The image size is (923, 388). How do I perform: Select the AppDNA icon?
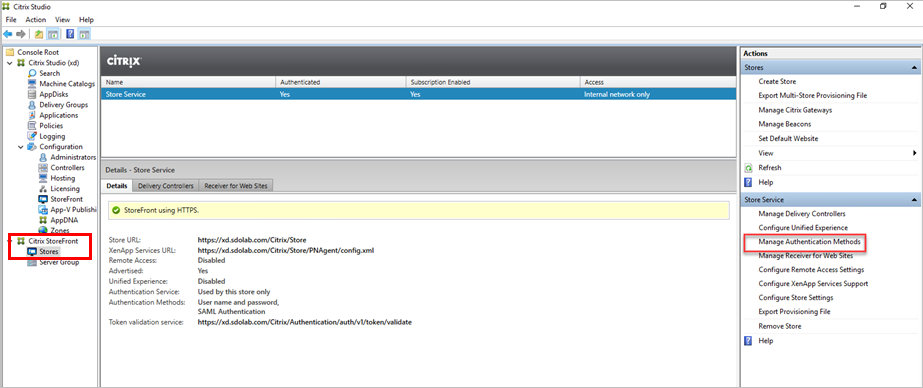click(43, 220)
